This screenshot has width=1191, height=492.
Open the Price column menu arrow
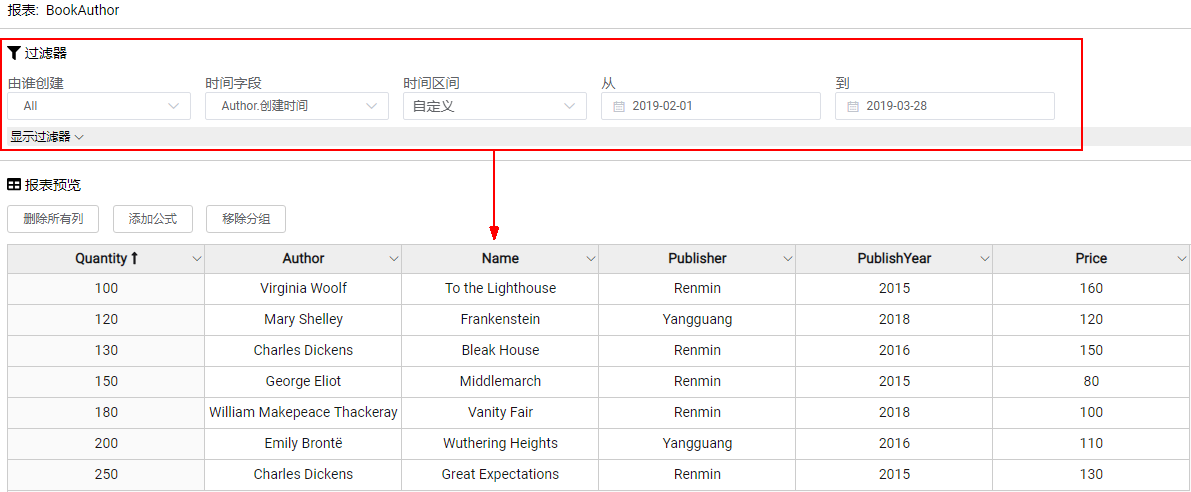1182,259
